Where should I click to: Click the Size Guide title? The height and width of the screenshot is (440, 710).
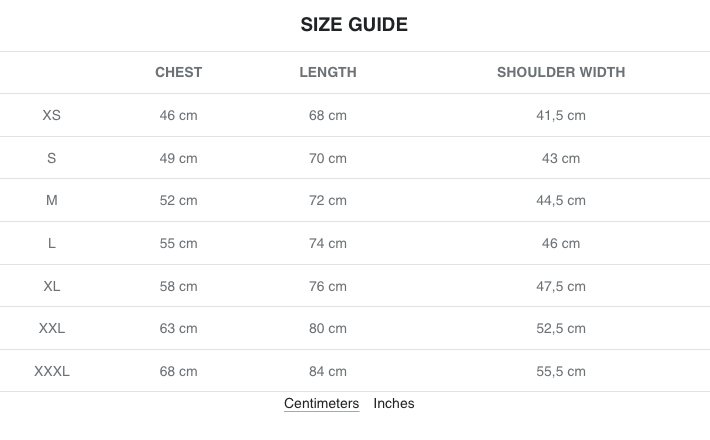click(354, 25)
